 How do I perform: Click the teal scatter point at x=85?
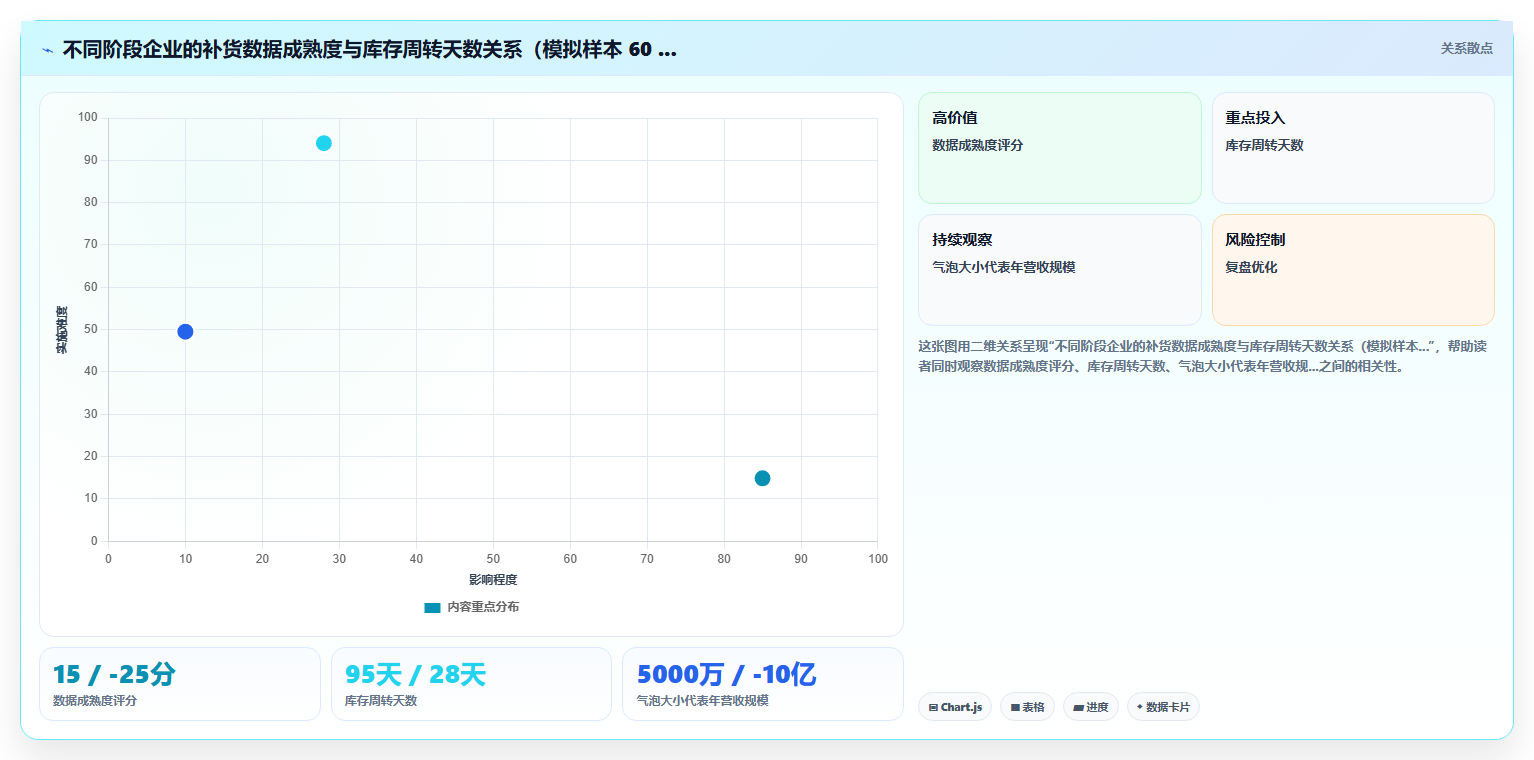coord(762,478)
